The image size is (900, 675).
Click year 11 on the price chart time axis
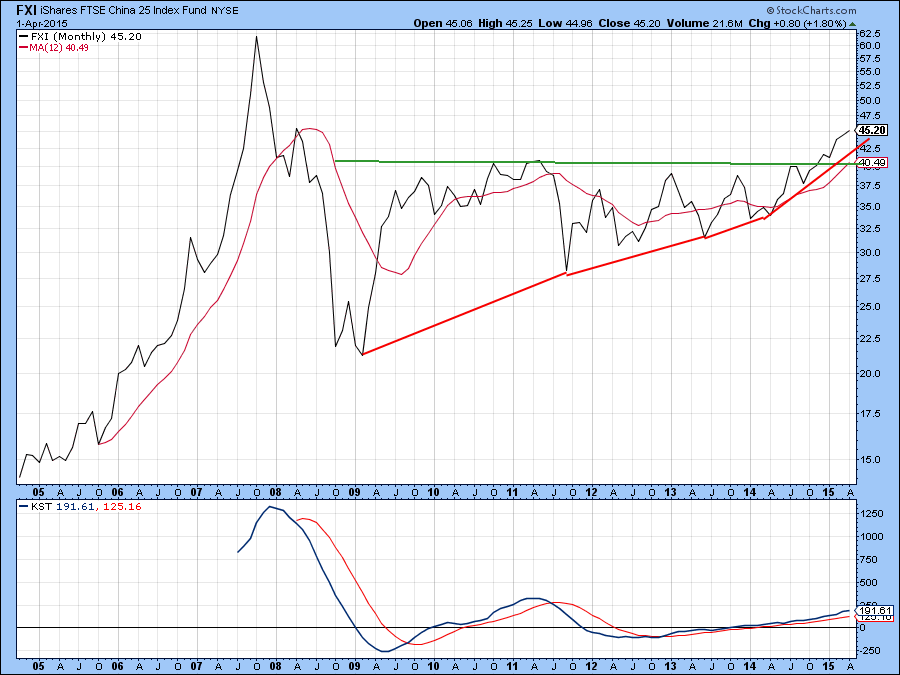(x=512, y=492)
